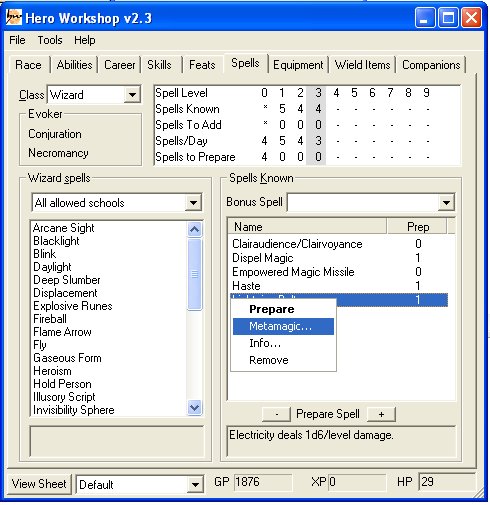Open the Tools menu
Screen dimensions: 490x505
50,40
